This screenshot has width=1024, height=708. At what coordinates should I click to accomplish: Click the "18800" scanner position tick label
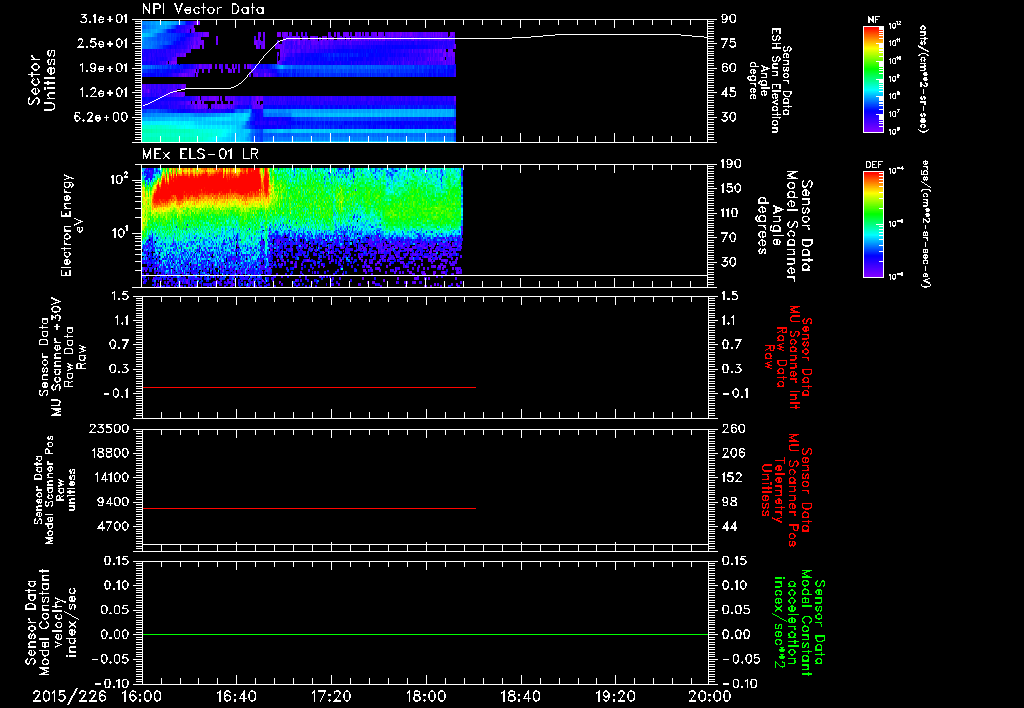tap(108, 453)
